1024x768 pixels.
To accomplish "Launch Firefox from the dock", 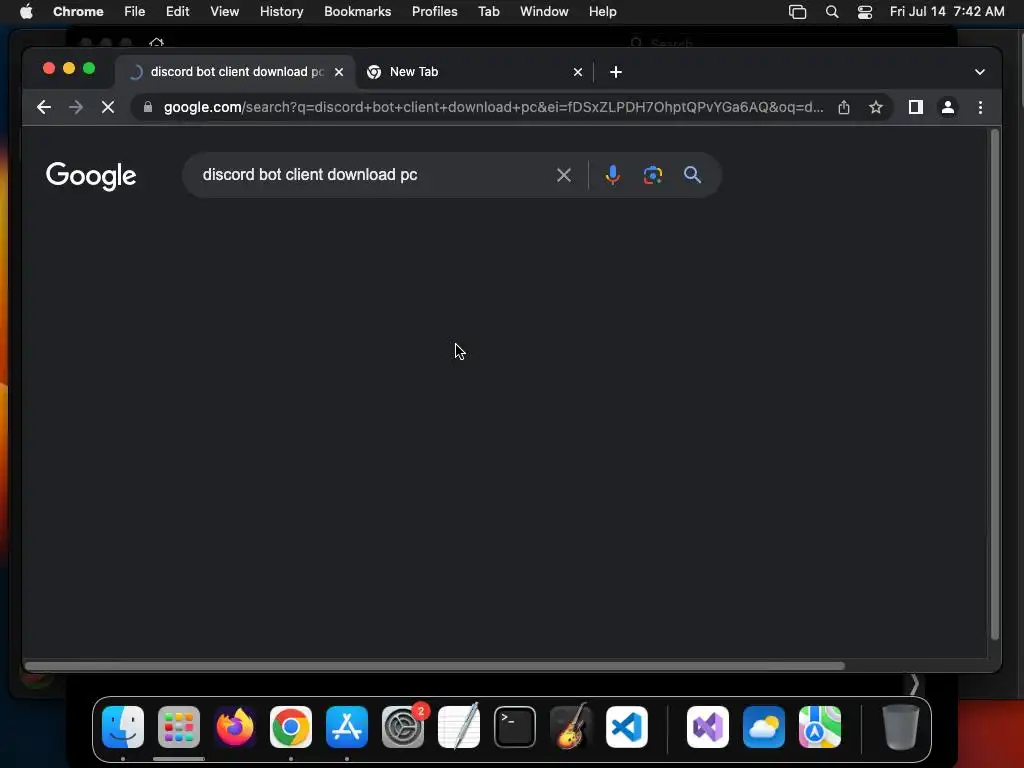I will (x=235, y=727).
